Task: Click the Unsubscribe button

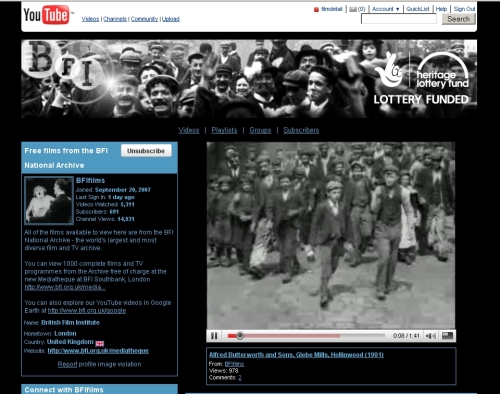Action: (x=146, y=151)
